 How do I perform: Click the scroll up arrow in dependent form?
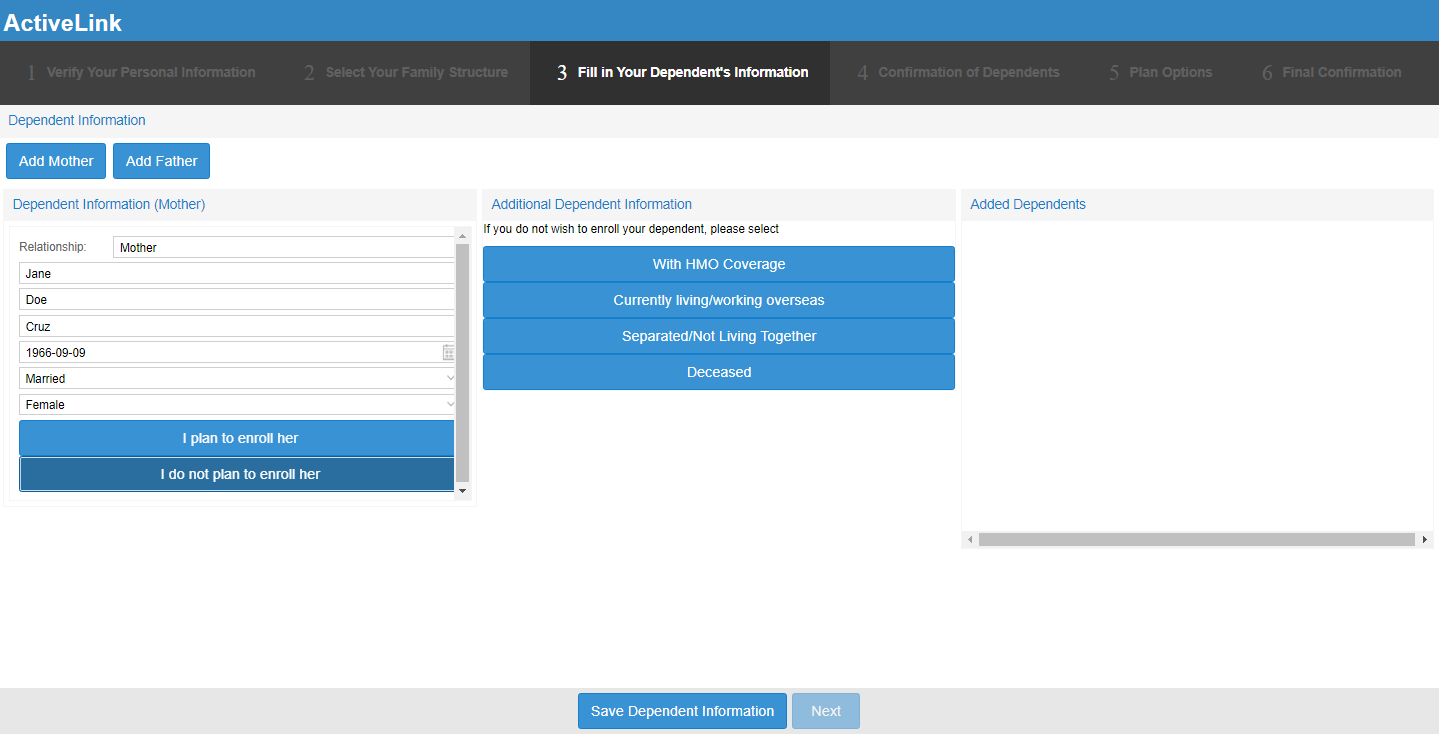(x=462, y=236)
